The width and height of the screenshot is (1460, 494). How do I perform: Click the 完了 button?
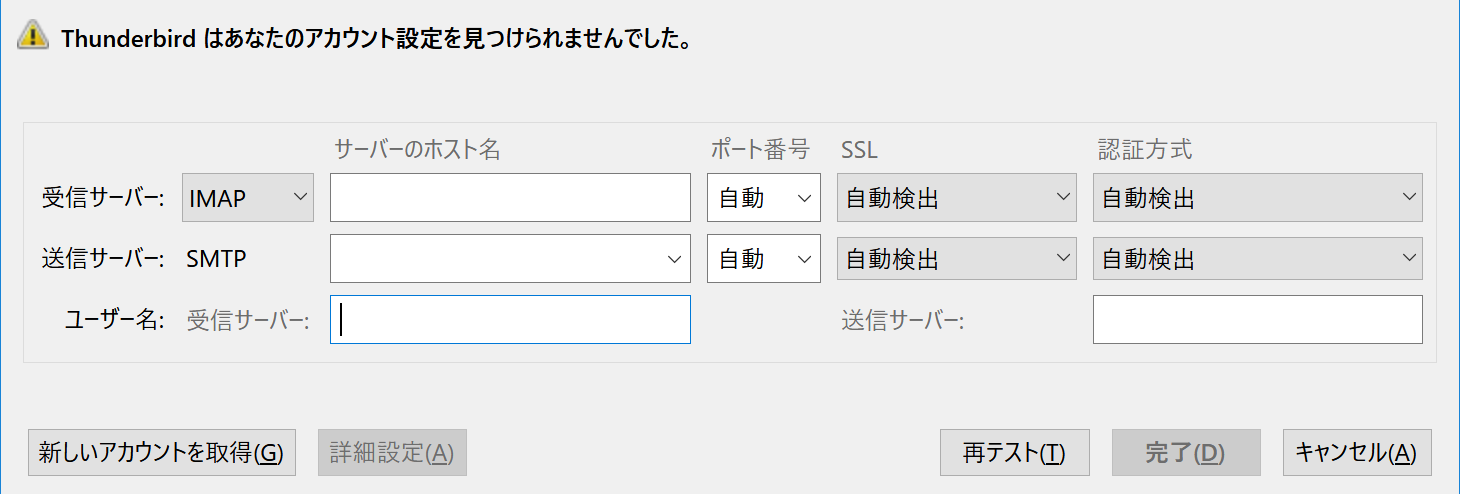point(1186,453)
